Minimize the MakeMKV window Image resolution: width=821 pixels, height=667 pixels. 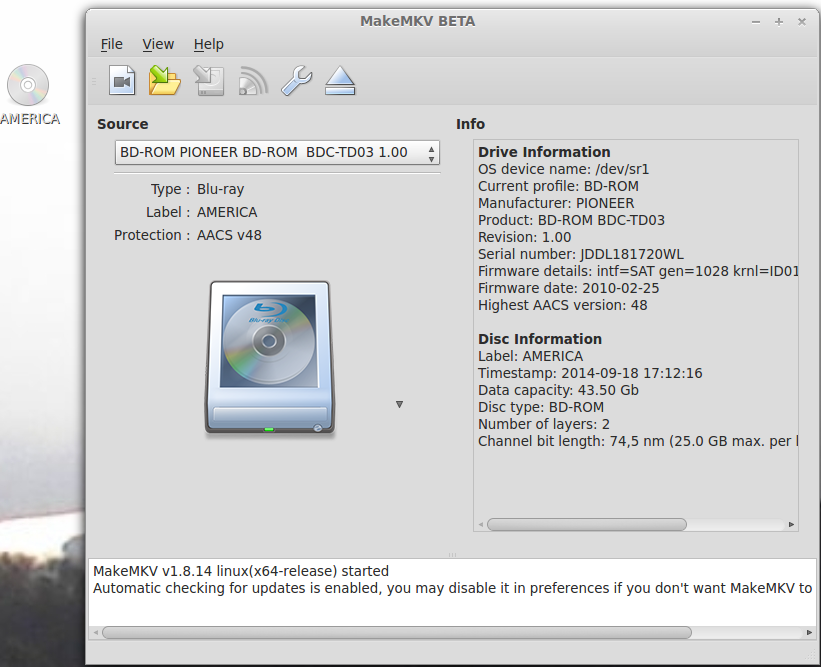click(x=756, y=22)
